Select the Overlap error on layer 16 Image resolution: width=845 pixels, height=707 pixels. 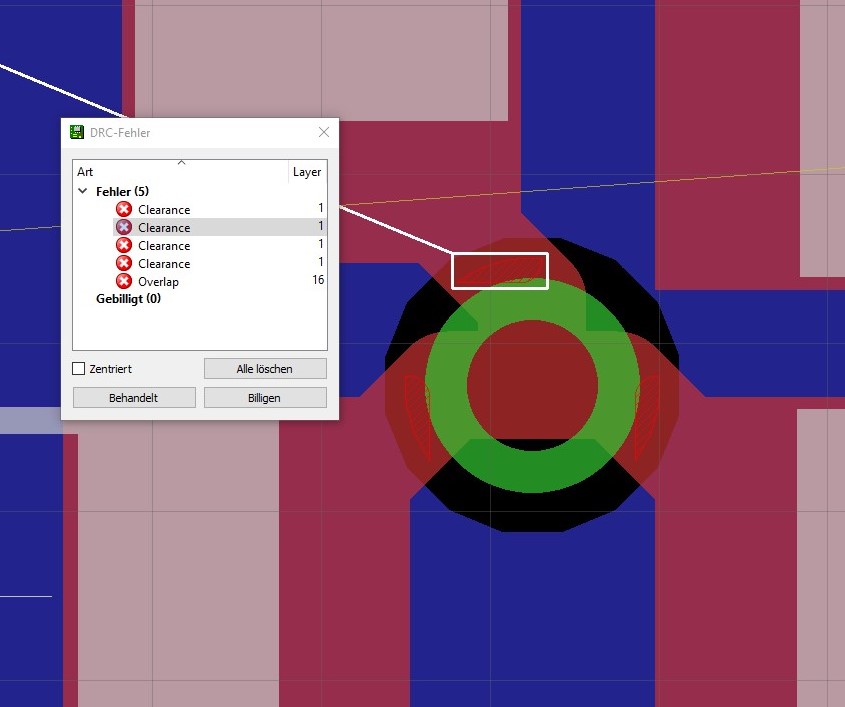coord(219,281)
